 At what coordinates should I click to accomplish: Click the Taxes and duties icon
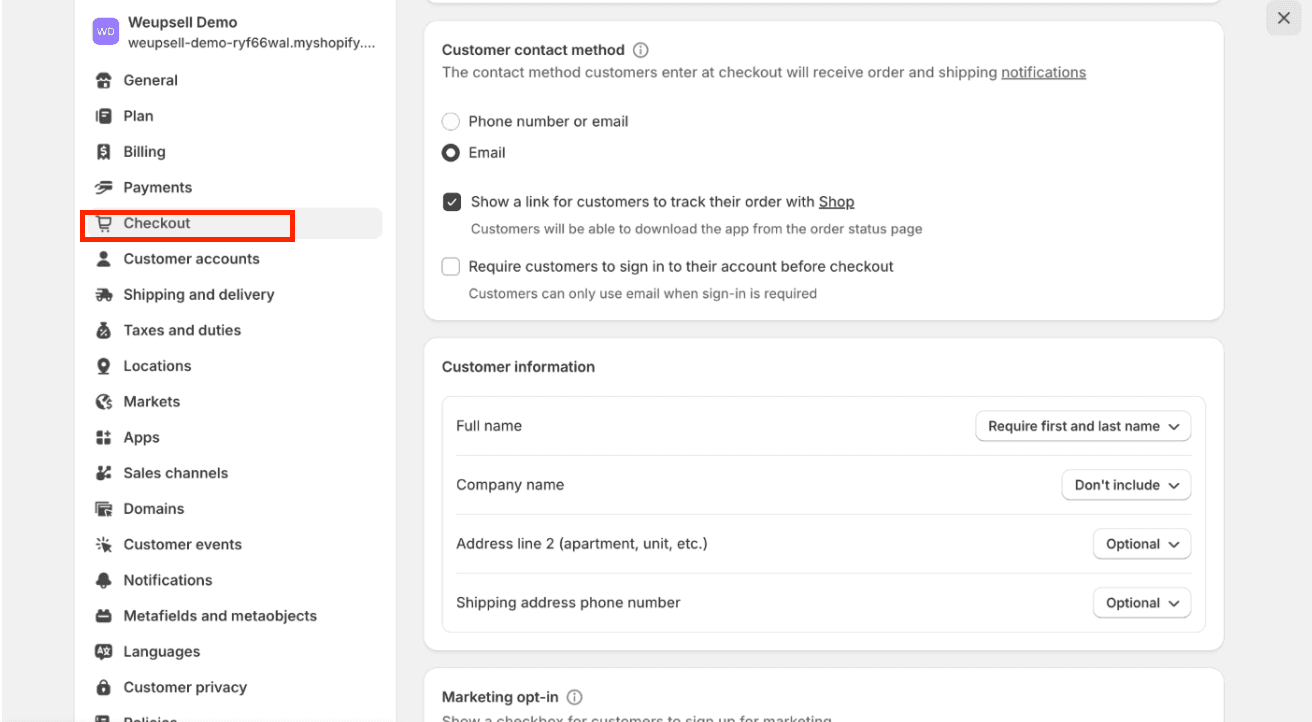(x=103, y=330)
